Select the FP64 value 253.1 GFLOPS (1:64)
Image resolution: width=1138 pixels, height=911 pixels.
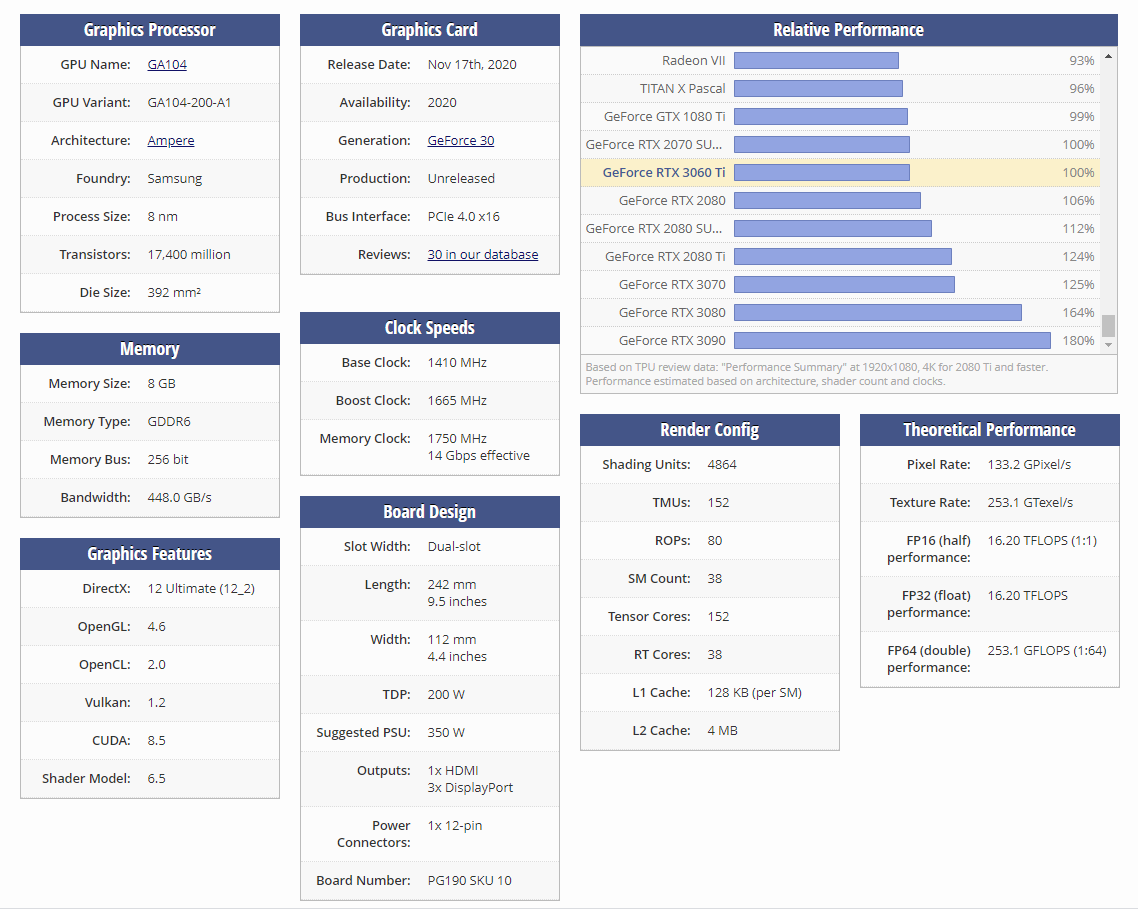pyautogui.click(x=1047, y=651)
